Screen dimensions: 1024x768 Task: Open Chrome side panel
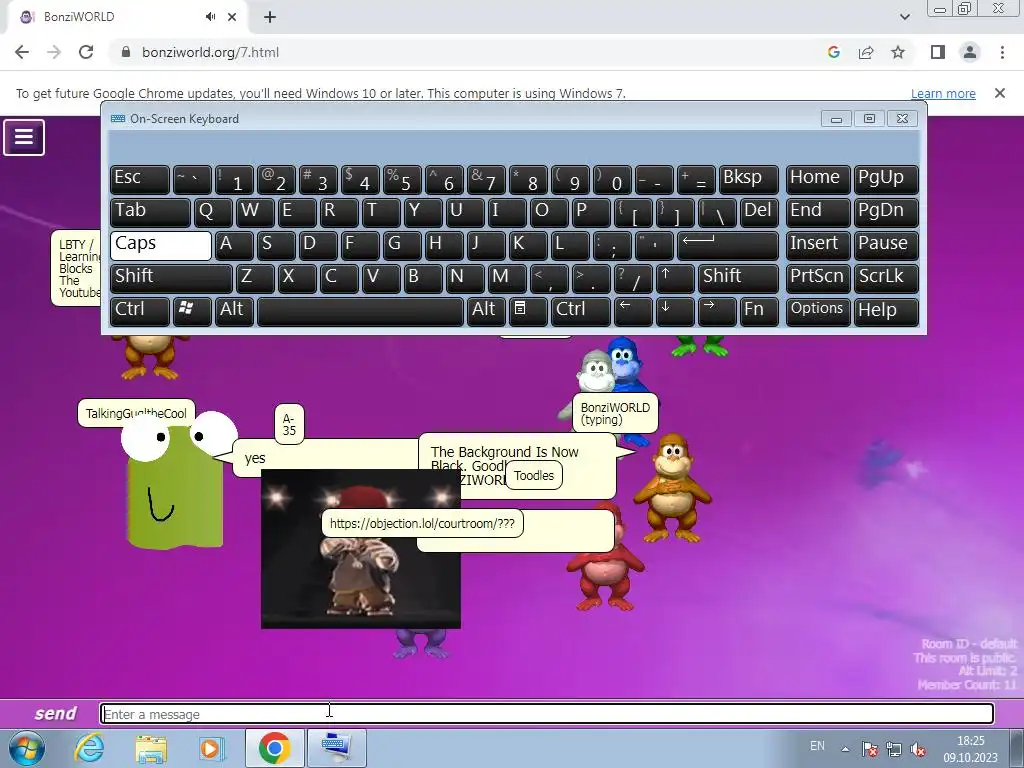(938, 52)
